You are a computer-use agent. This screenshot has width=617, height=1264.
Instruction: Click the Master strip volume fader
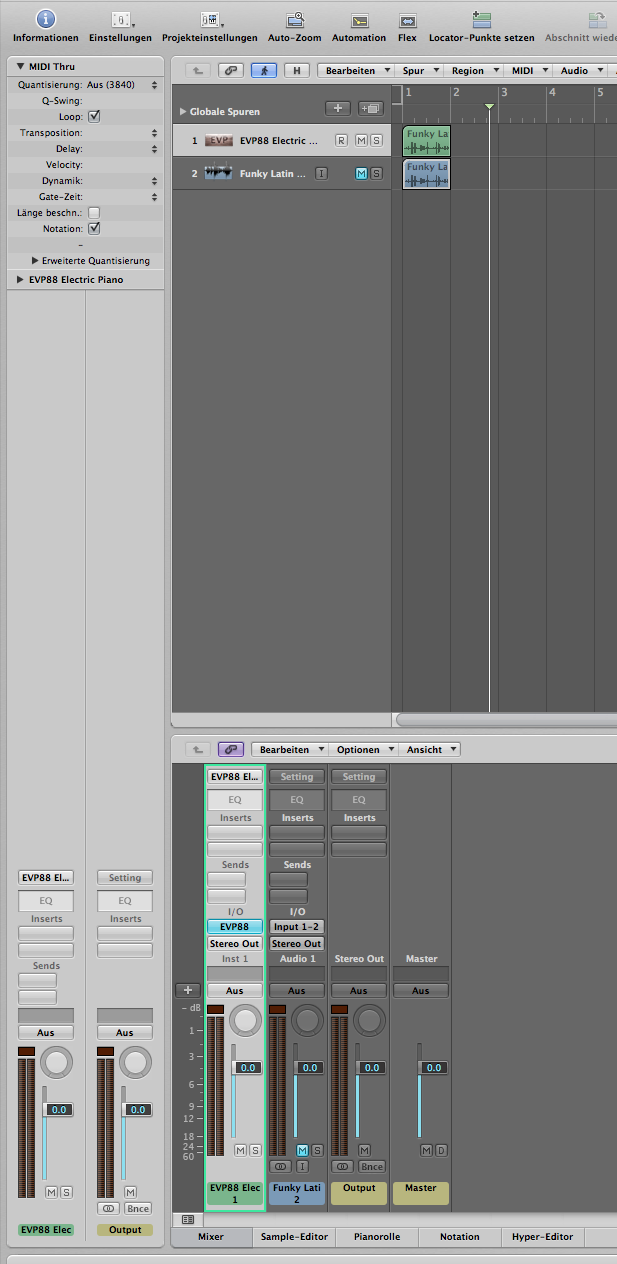click(x=433, y=1068)
